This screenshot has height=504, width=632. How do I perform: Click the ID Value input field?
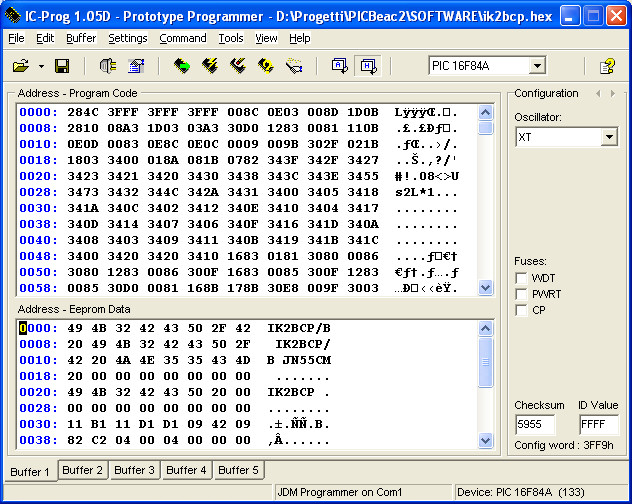coord(598,424)
